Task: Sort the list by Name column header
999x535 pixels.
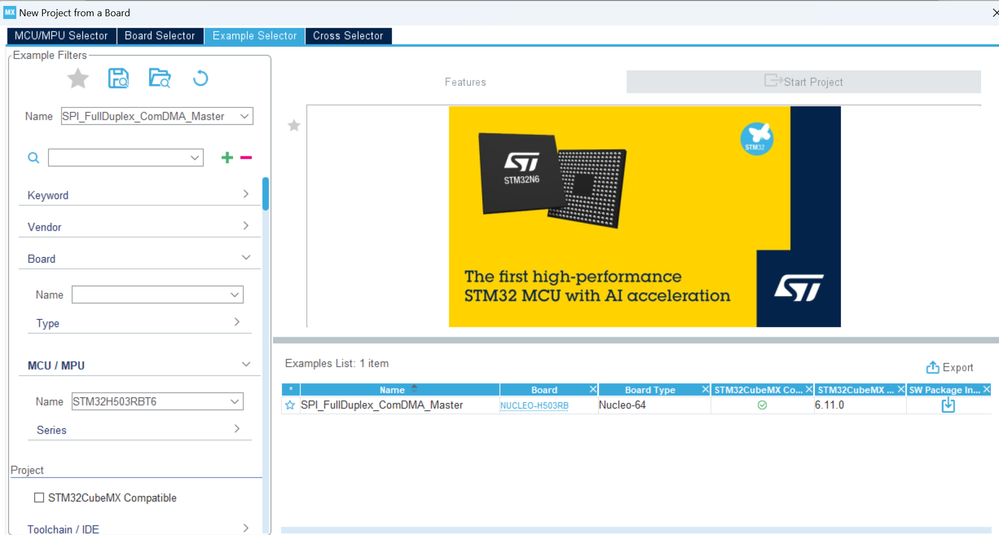Action: [399, 389]
